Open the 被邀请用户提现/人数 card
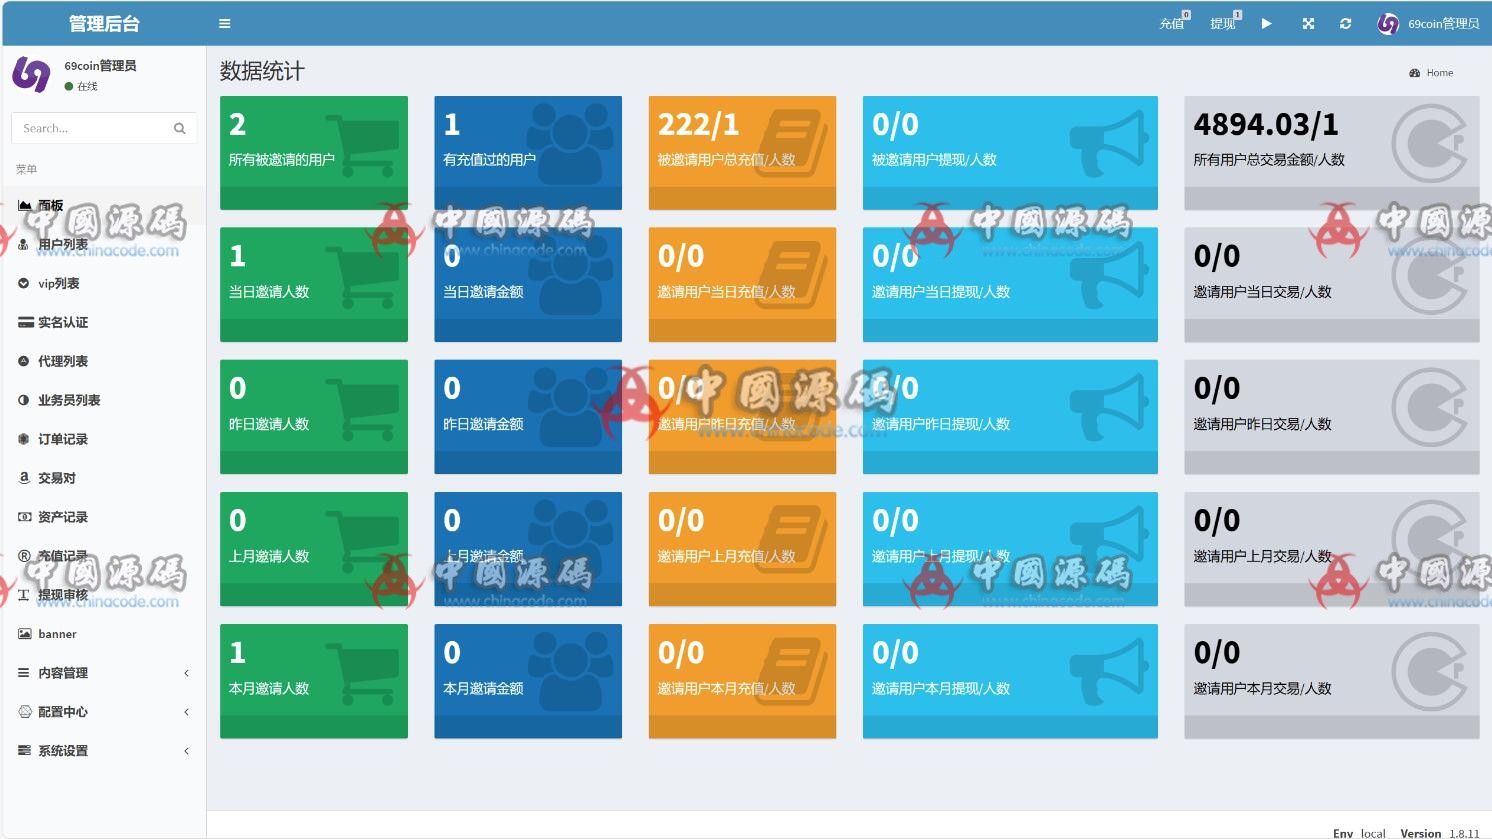Image resolution: width=1492 pixels, height=839 pixels. (x=1010, y=153)
